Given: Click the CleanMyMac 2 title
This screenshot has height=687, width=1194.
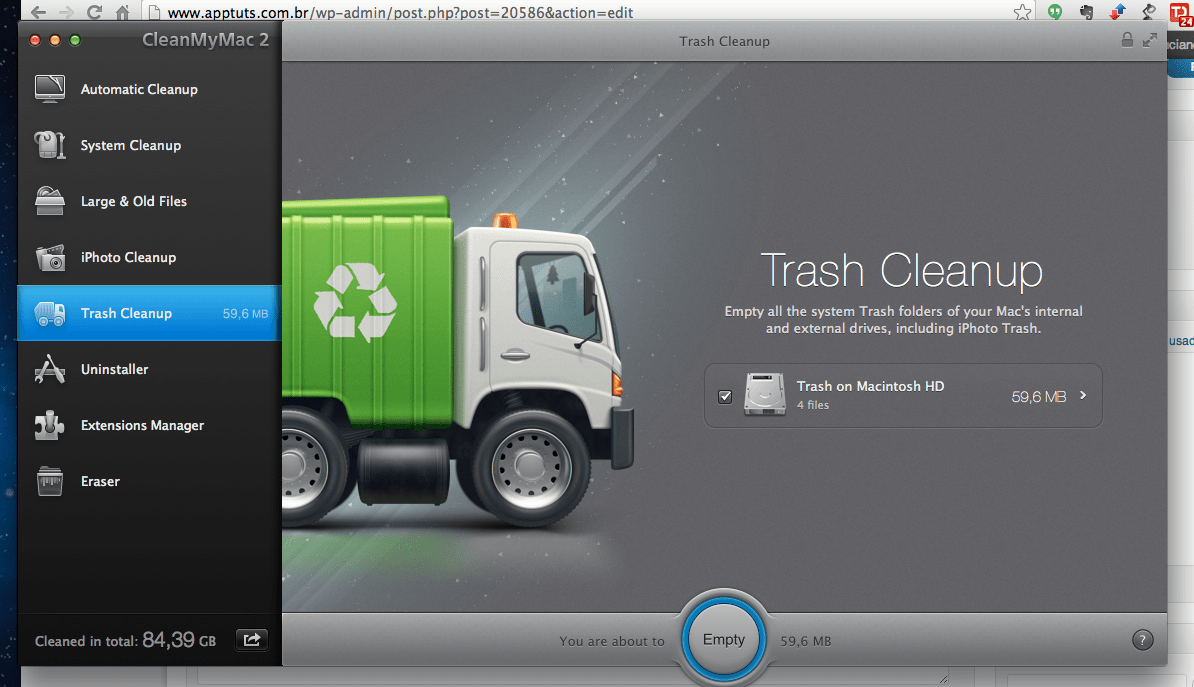Looking at the screenshot, I should pyautogui.click(x=206, y=40).
